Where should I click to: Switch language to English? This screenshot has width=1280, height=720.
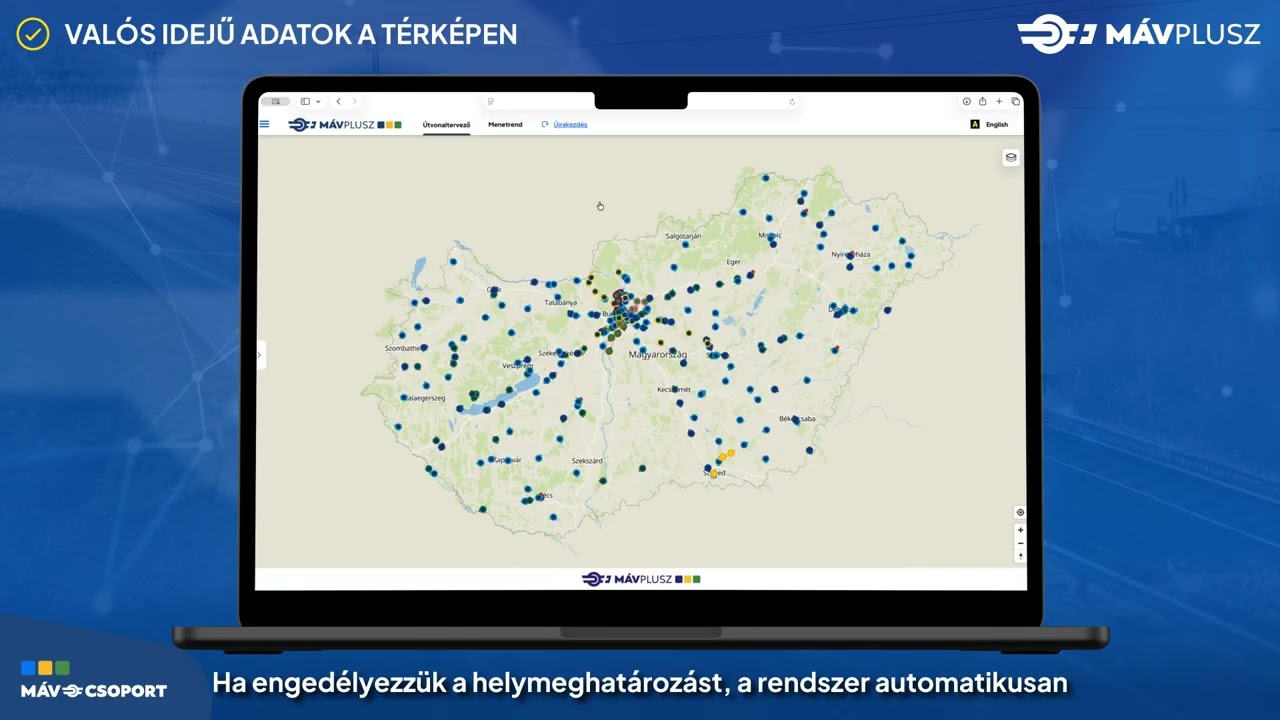[x=997, y=125]
